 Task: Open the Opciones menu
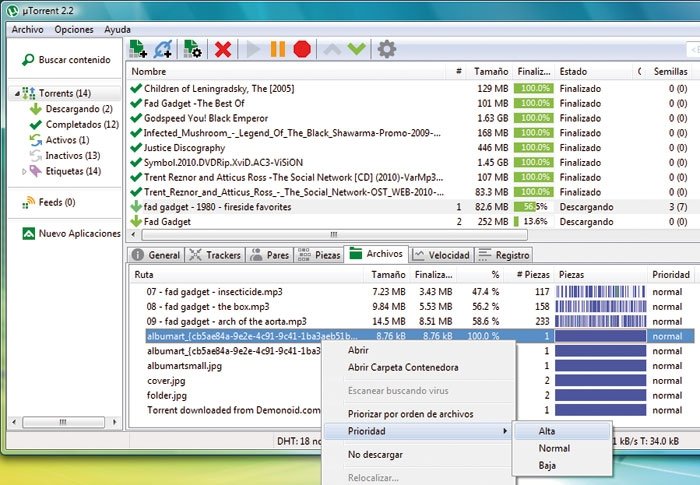(x=74, y=29)
